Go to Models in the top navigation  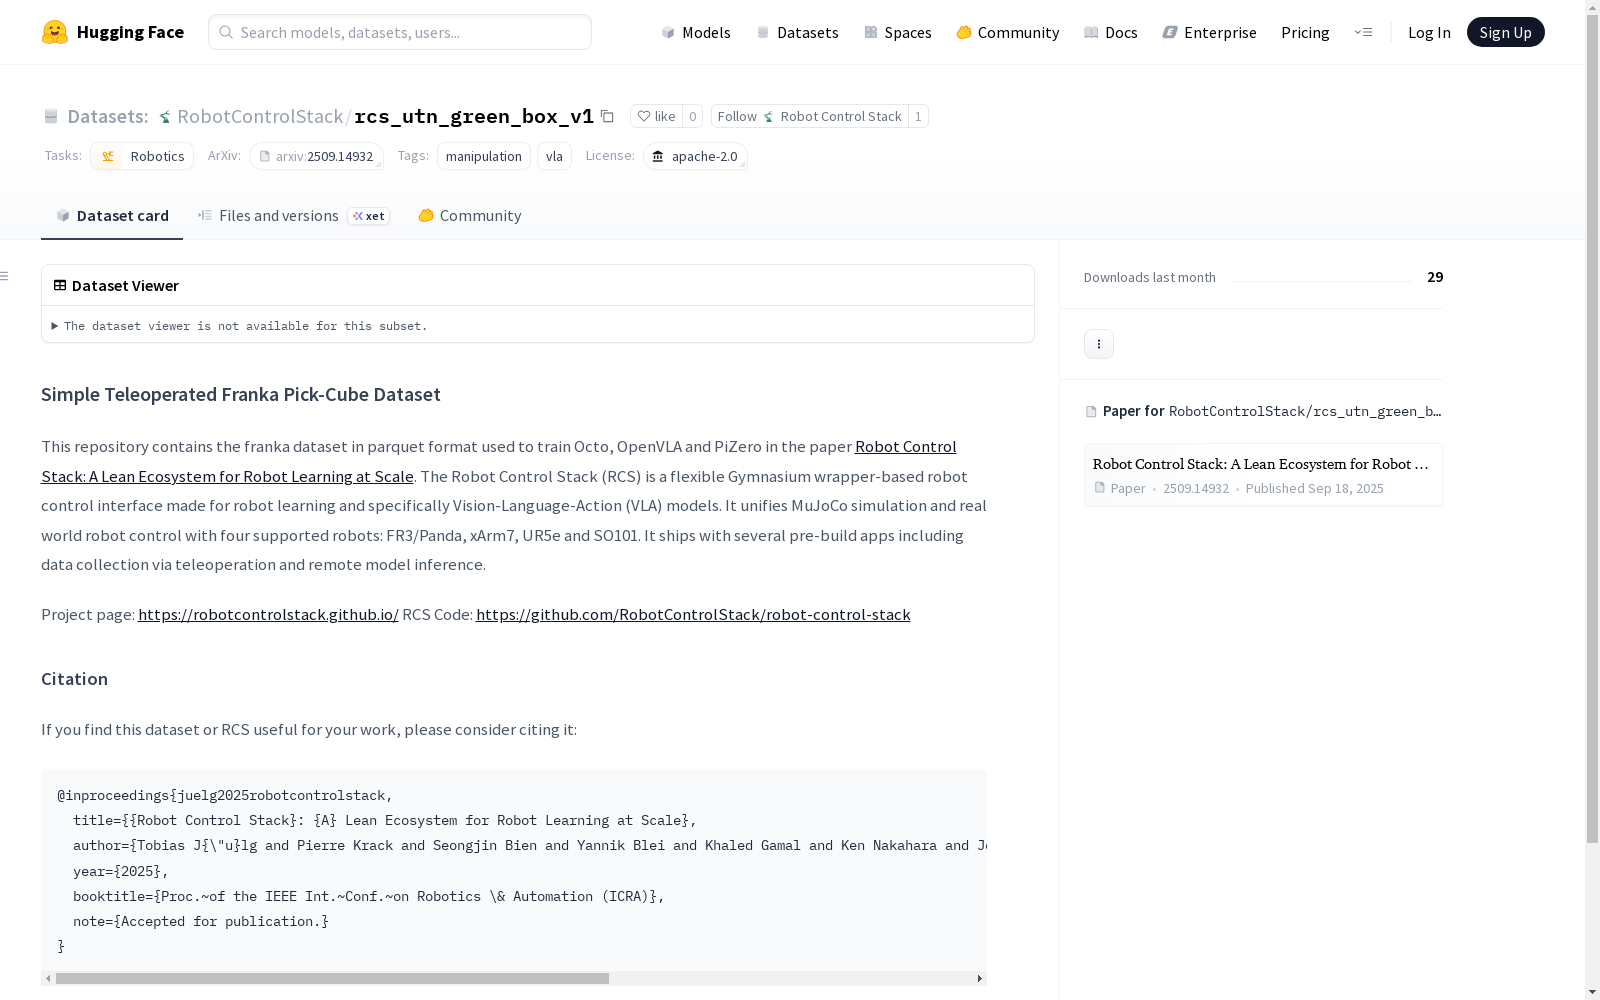[696, 32]
